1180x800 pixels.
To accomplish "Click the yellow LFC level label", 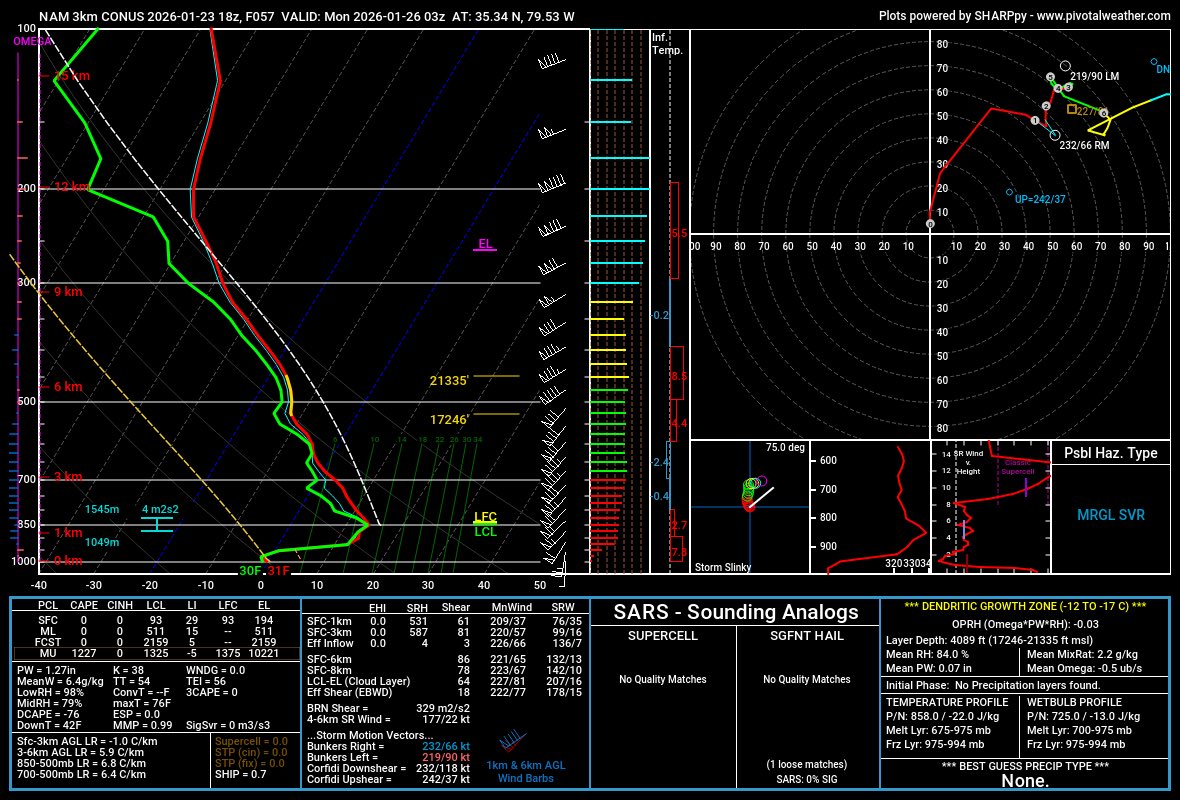I will tap(485, 516).
